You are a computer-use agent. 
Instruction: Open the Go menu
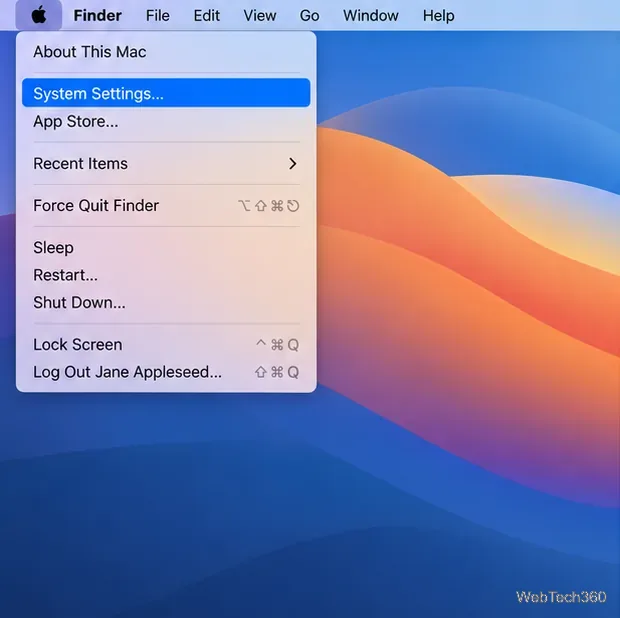tap(309, 15)
